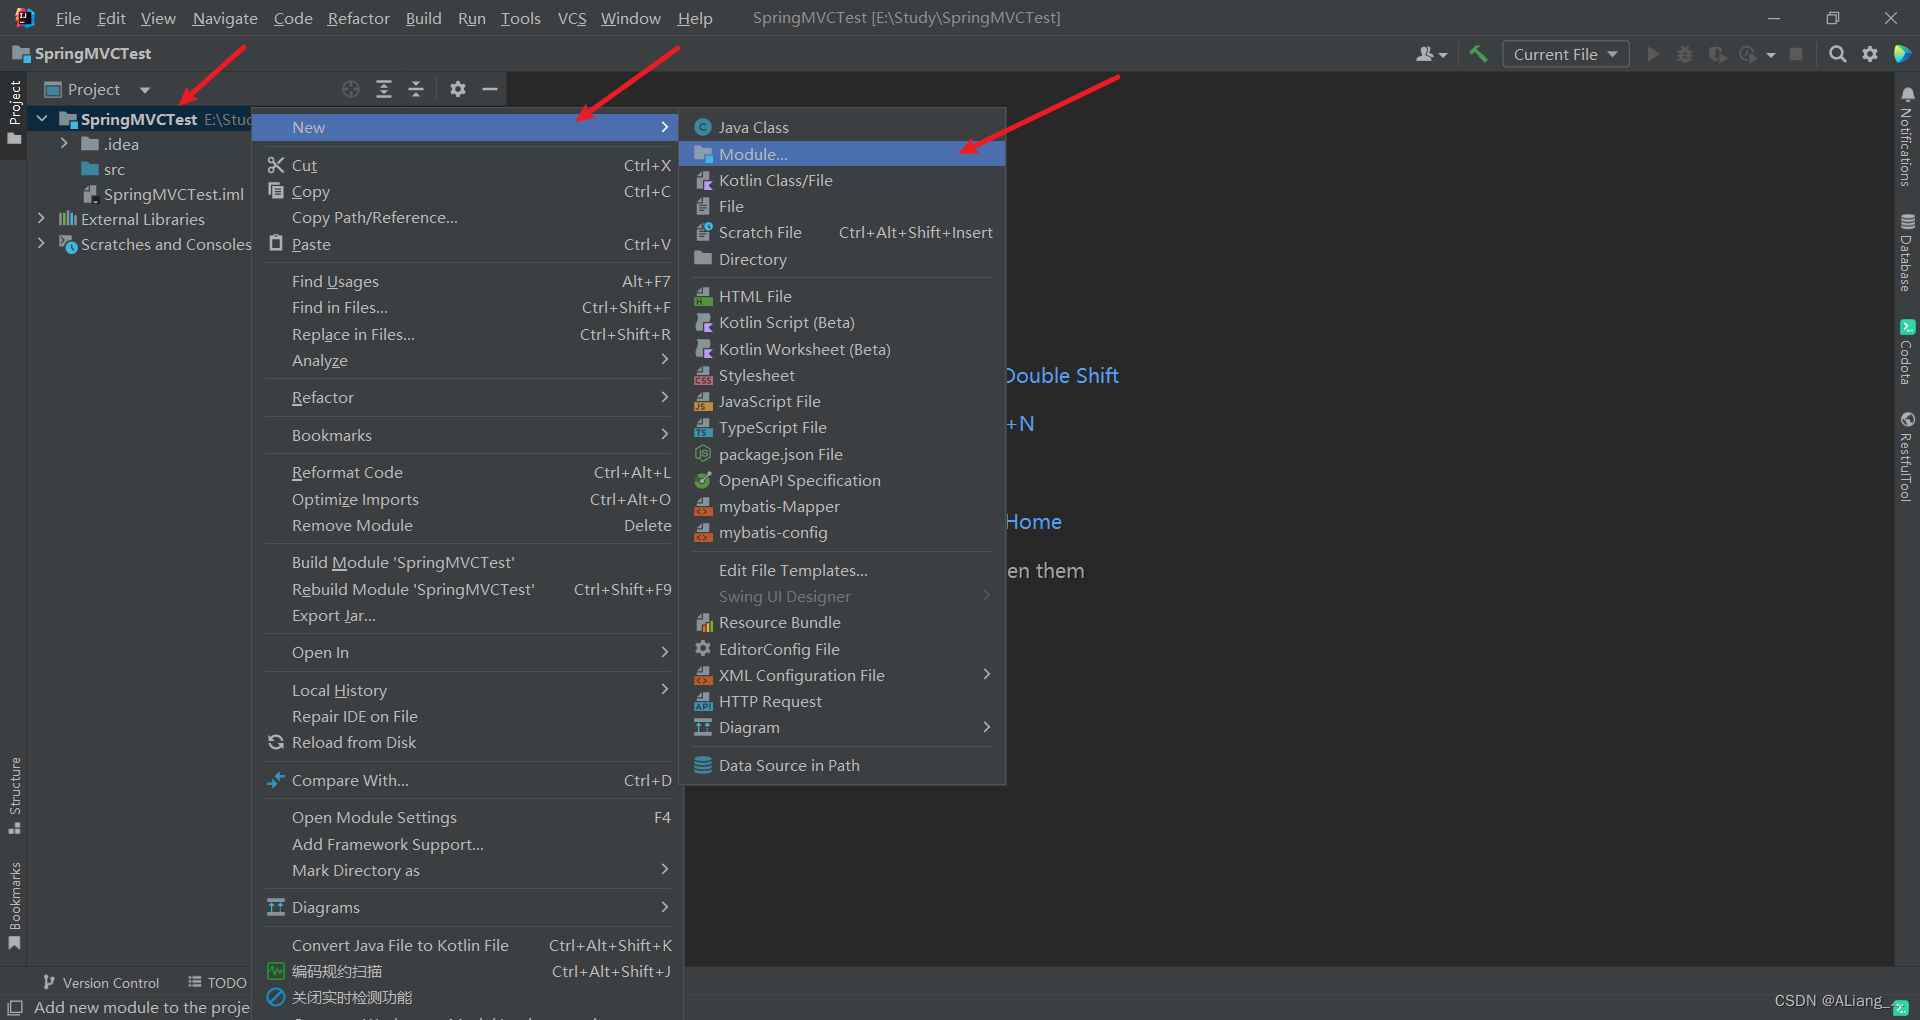Open the Version Control tool window
Screen dimensions: 1920x1020
tap(100, 983)
